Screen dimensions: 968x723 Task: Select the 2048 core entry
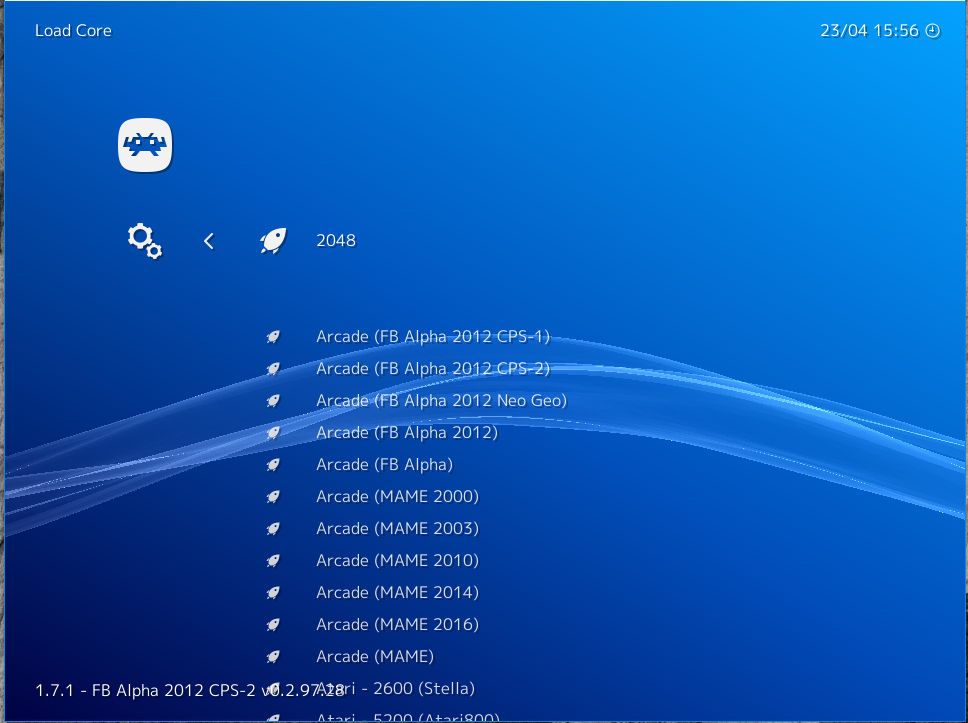336,240
